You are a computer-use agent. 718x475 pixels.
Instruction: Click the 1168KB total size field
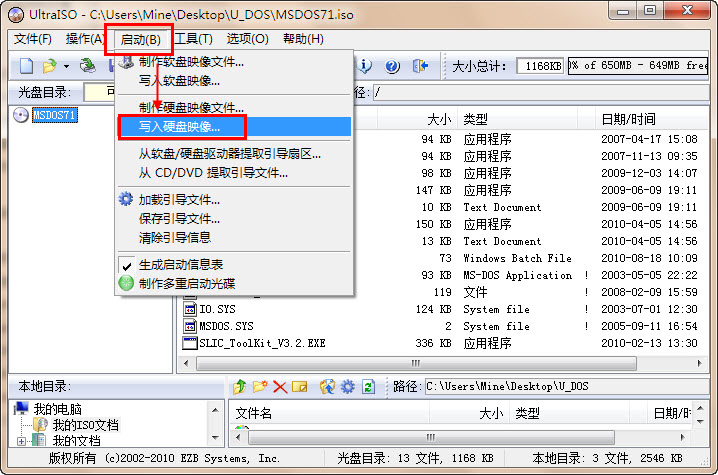point(540,66)
